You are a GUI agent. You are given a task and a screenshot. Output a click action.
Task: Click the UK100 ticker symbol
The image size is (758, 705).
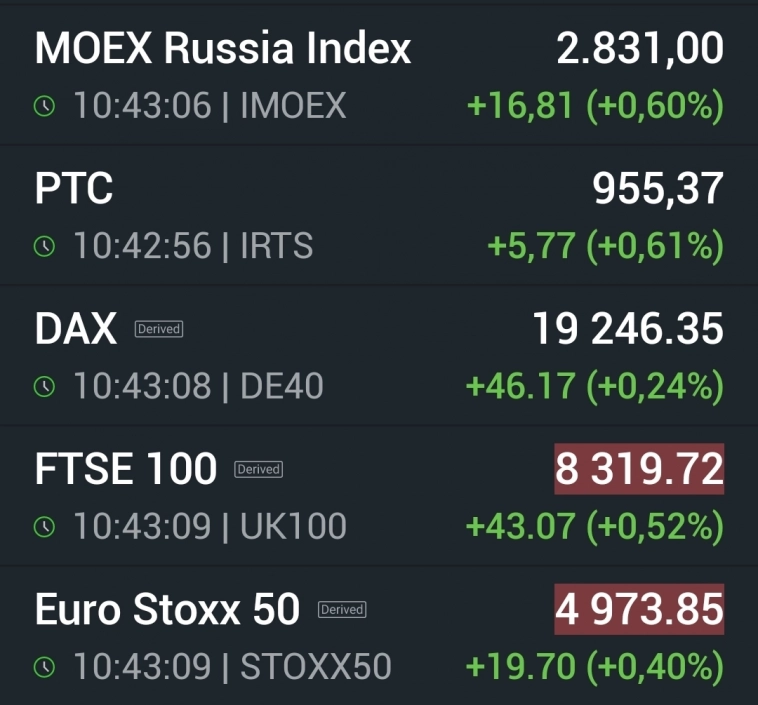(x=293, y=527)
